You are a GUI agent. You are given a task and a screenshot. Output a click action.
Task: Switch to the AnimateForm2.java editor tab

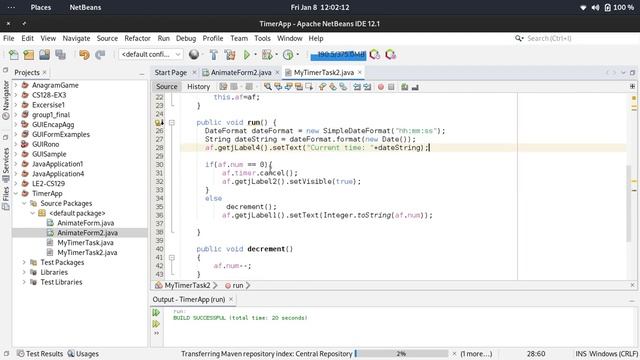[241, 73]
